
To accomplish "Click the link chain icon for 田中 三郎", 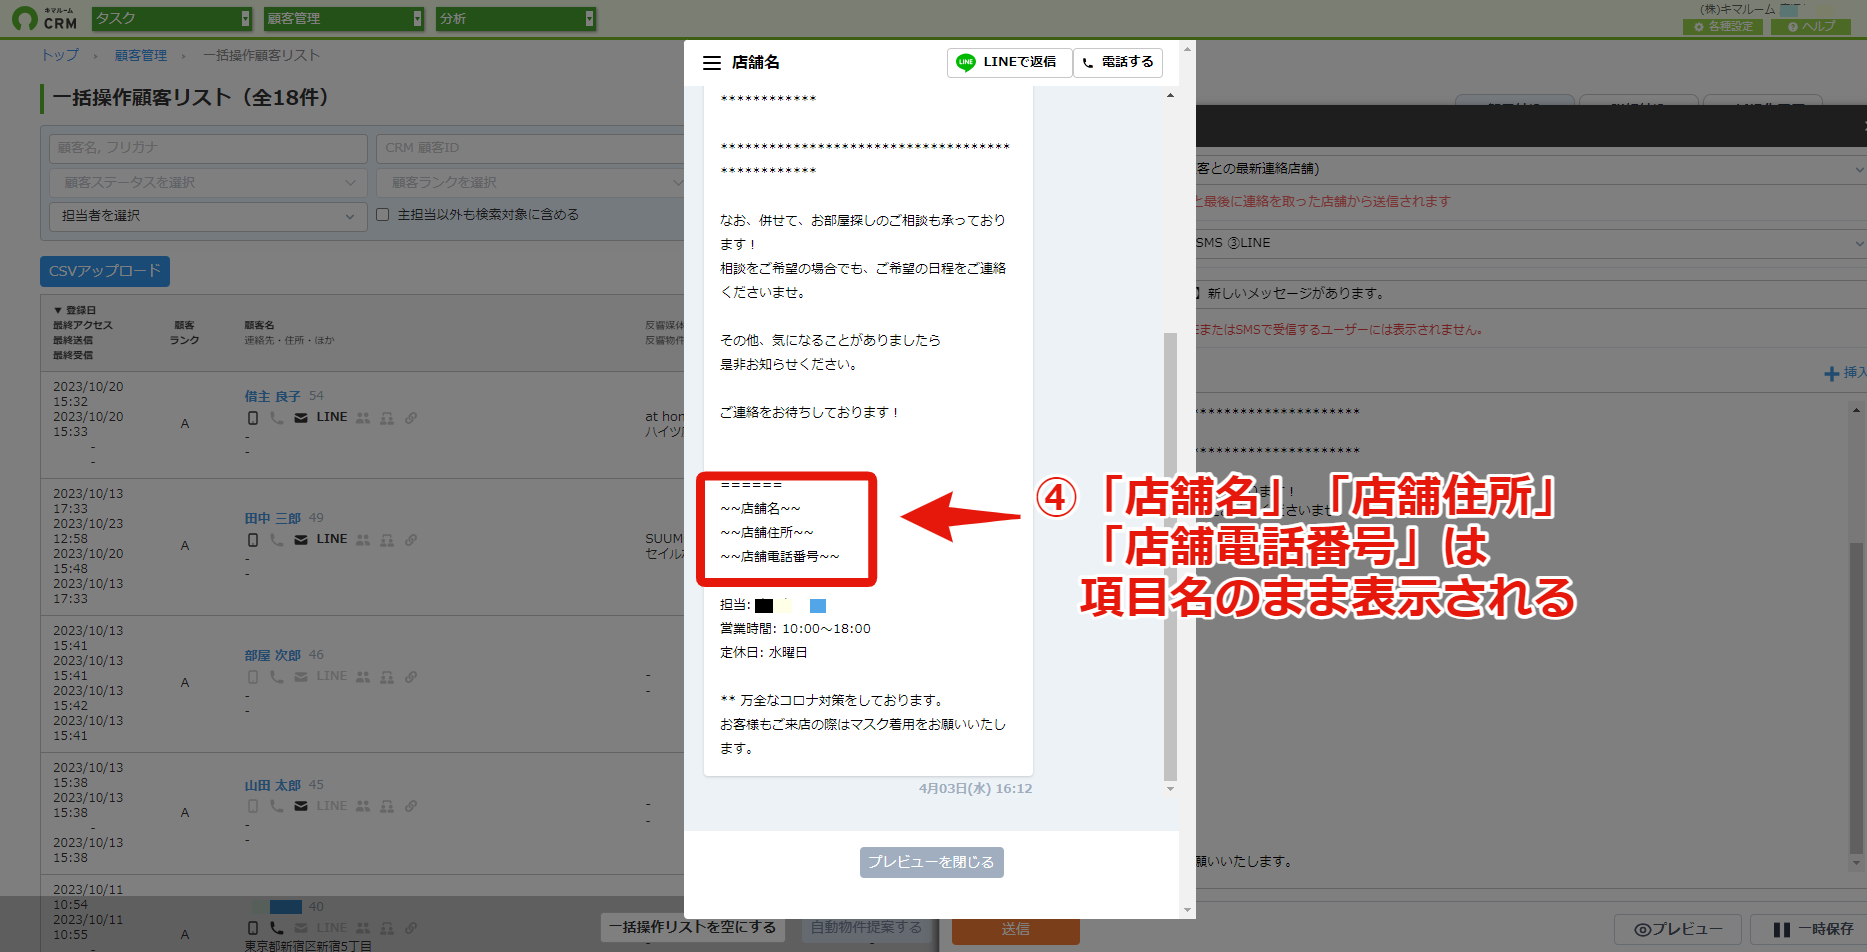I will [411, 540].
